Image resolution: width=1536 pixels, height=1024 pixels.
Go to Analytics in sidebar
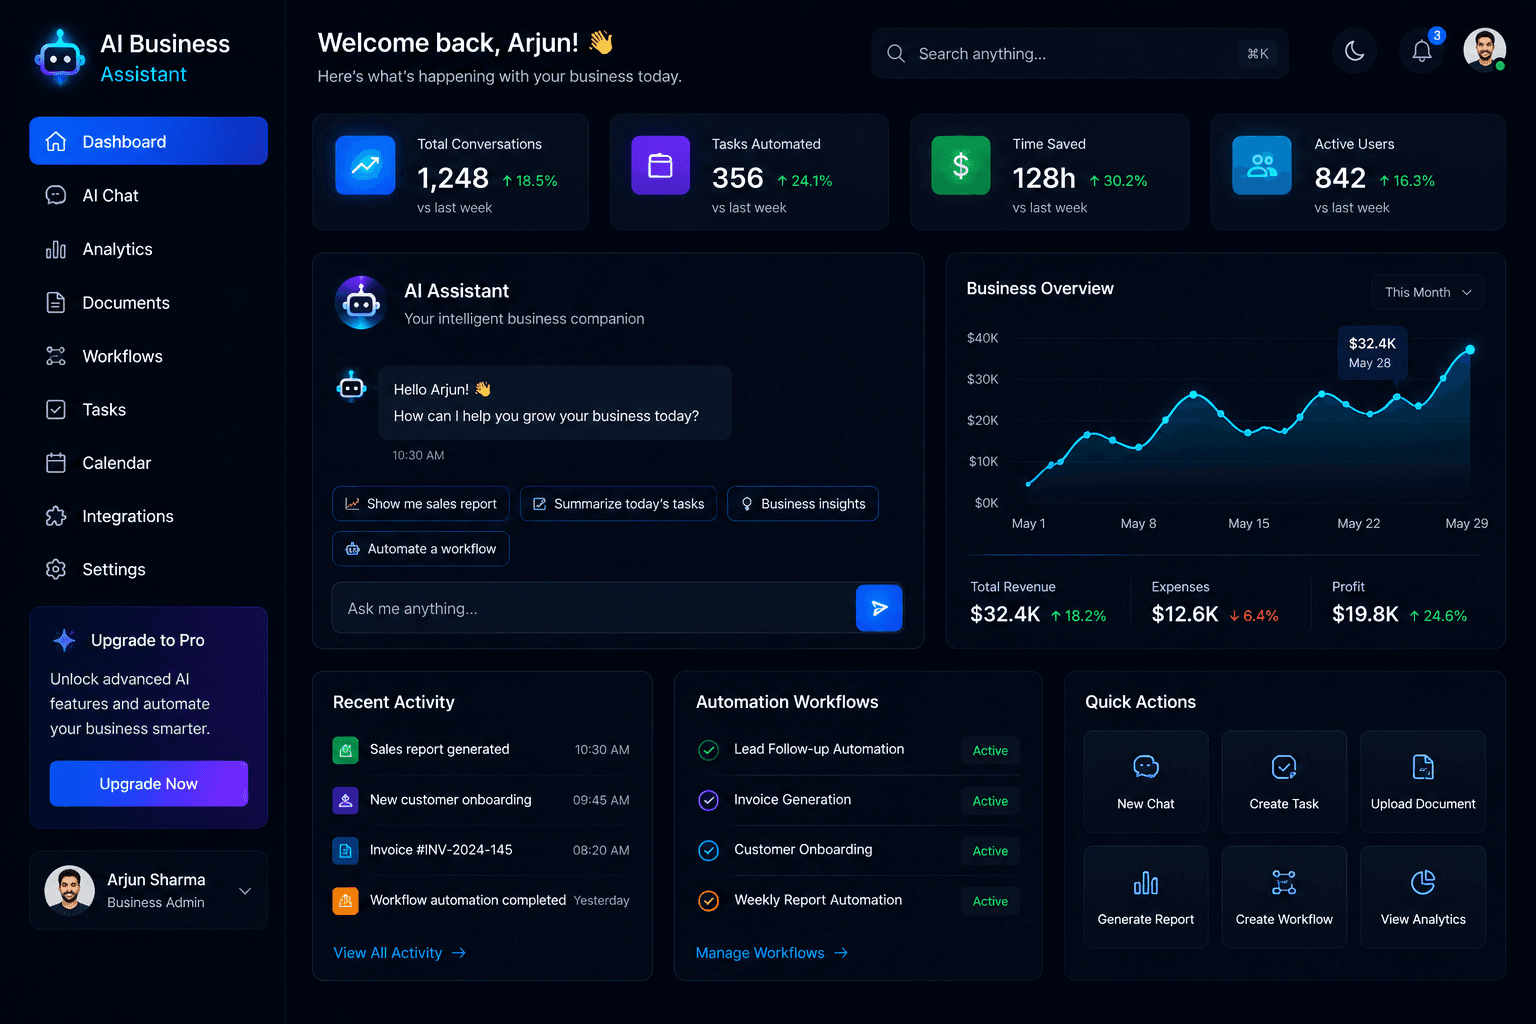tap(148, 249)
